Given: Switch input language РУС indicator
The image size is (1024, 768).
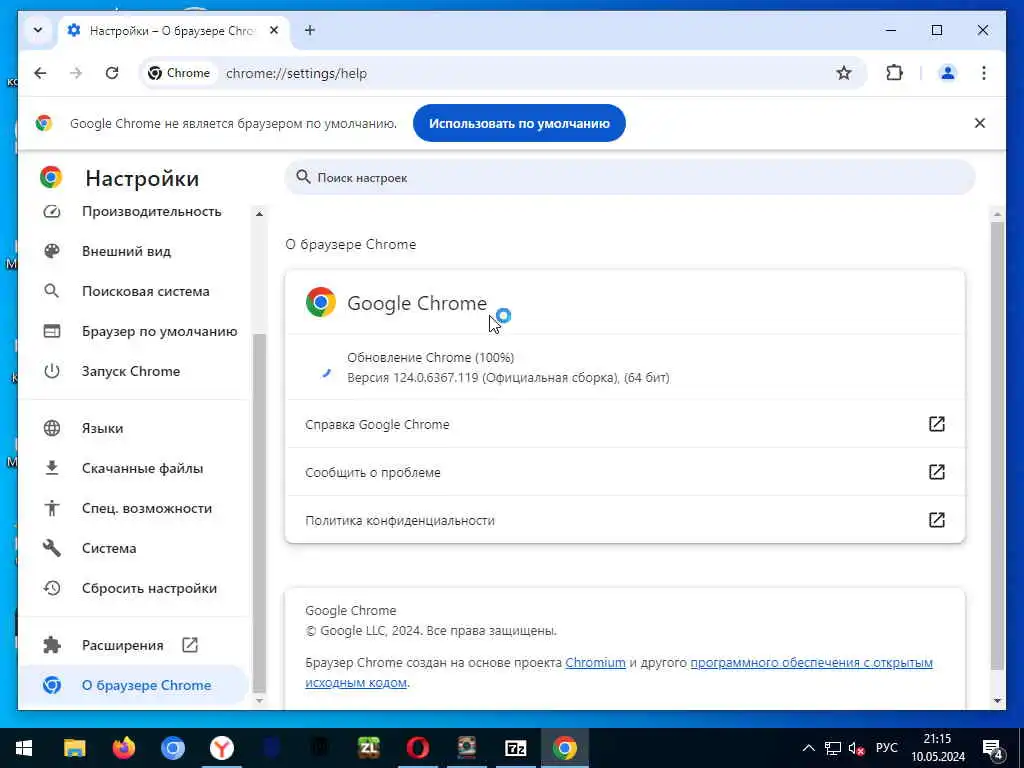Looking at the screenshot, I should (x=886, y=748).
